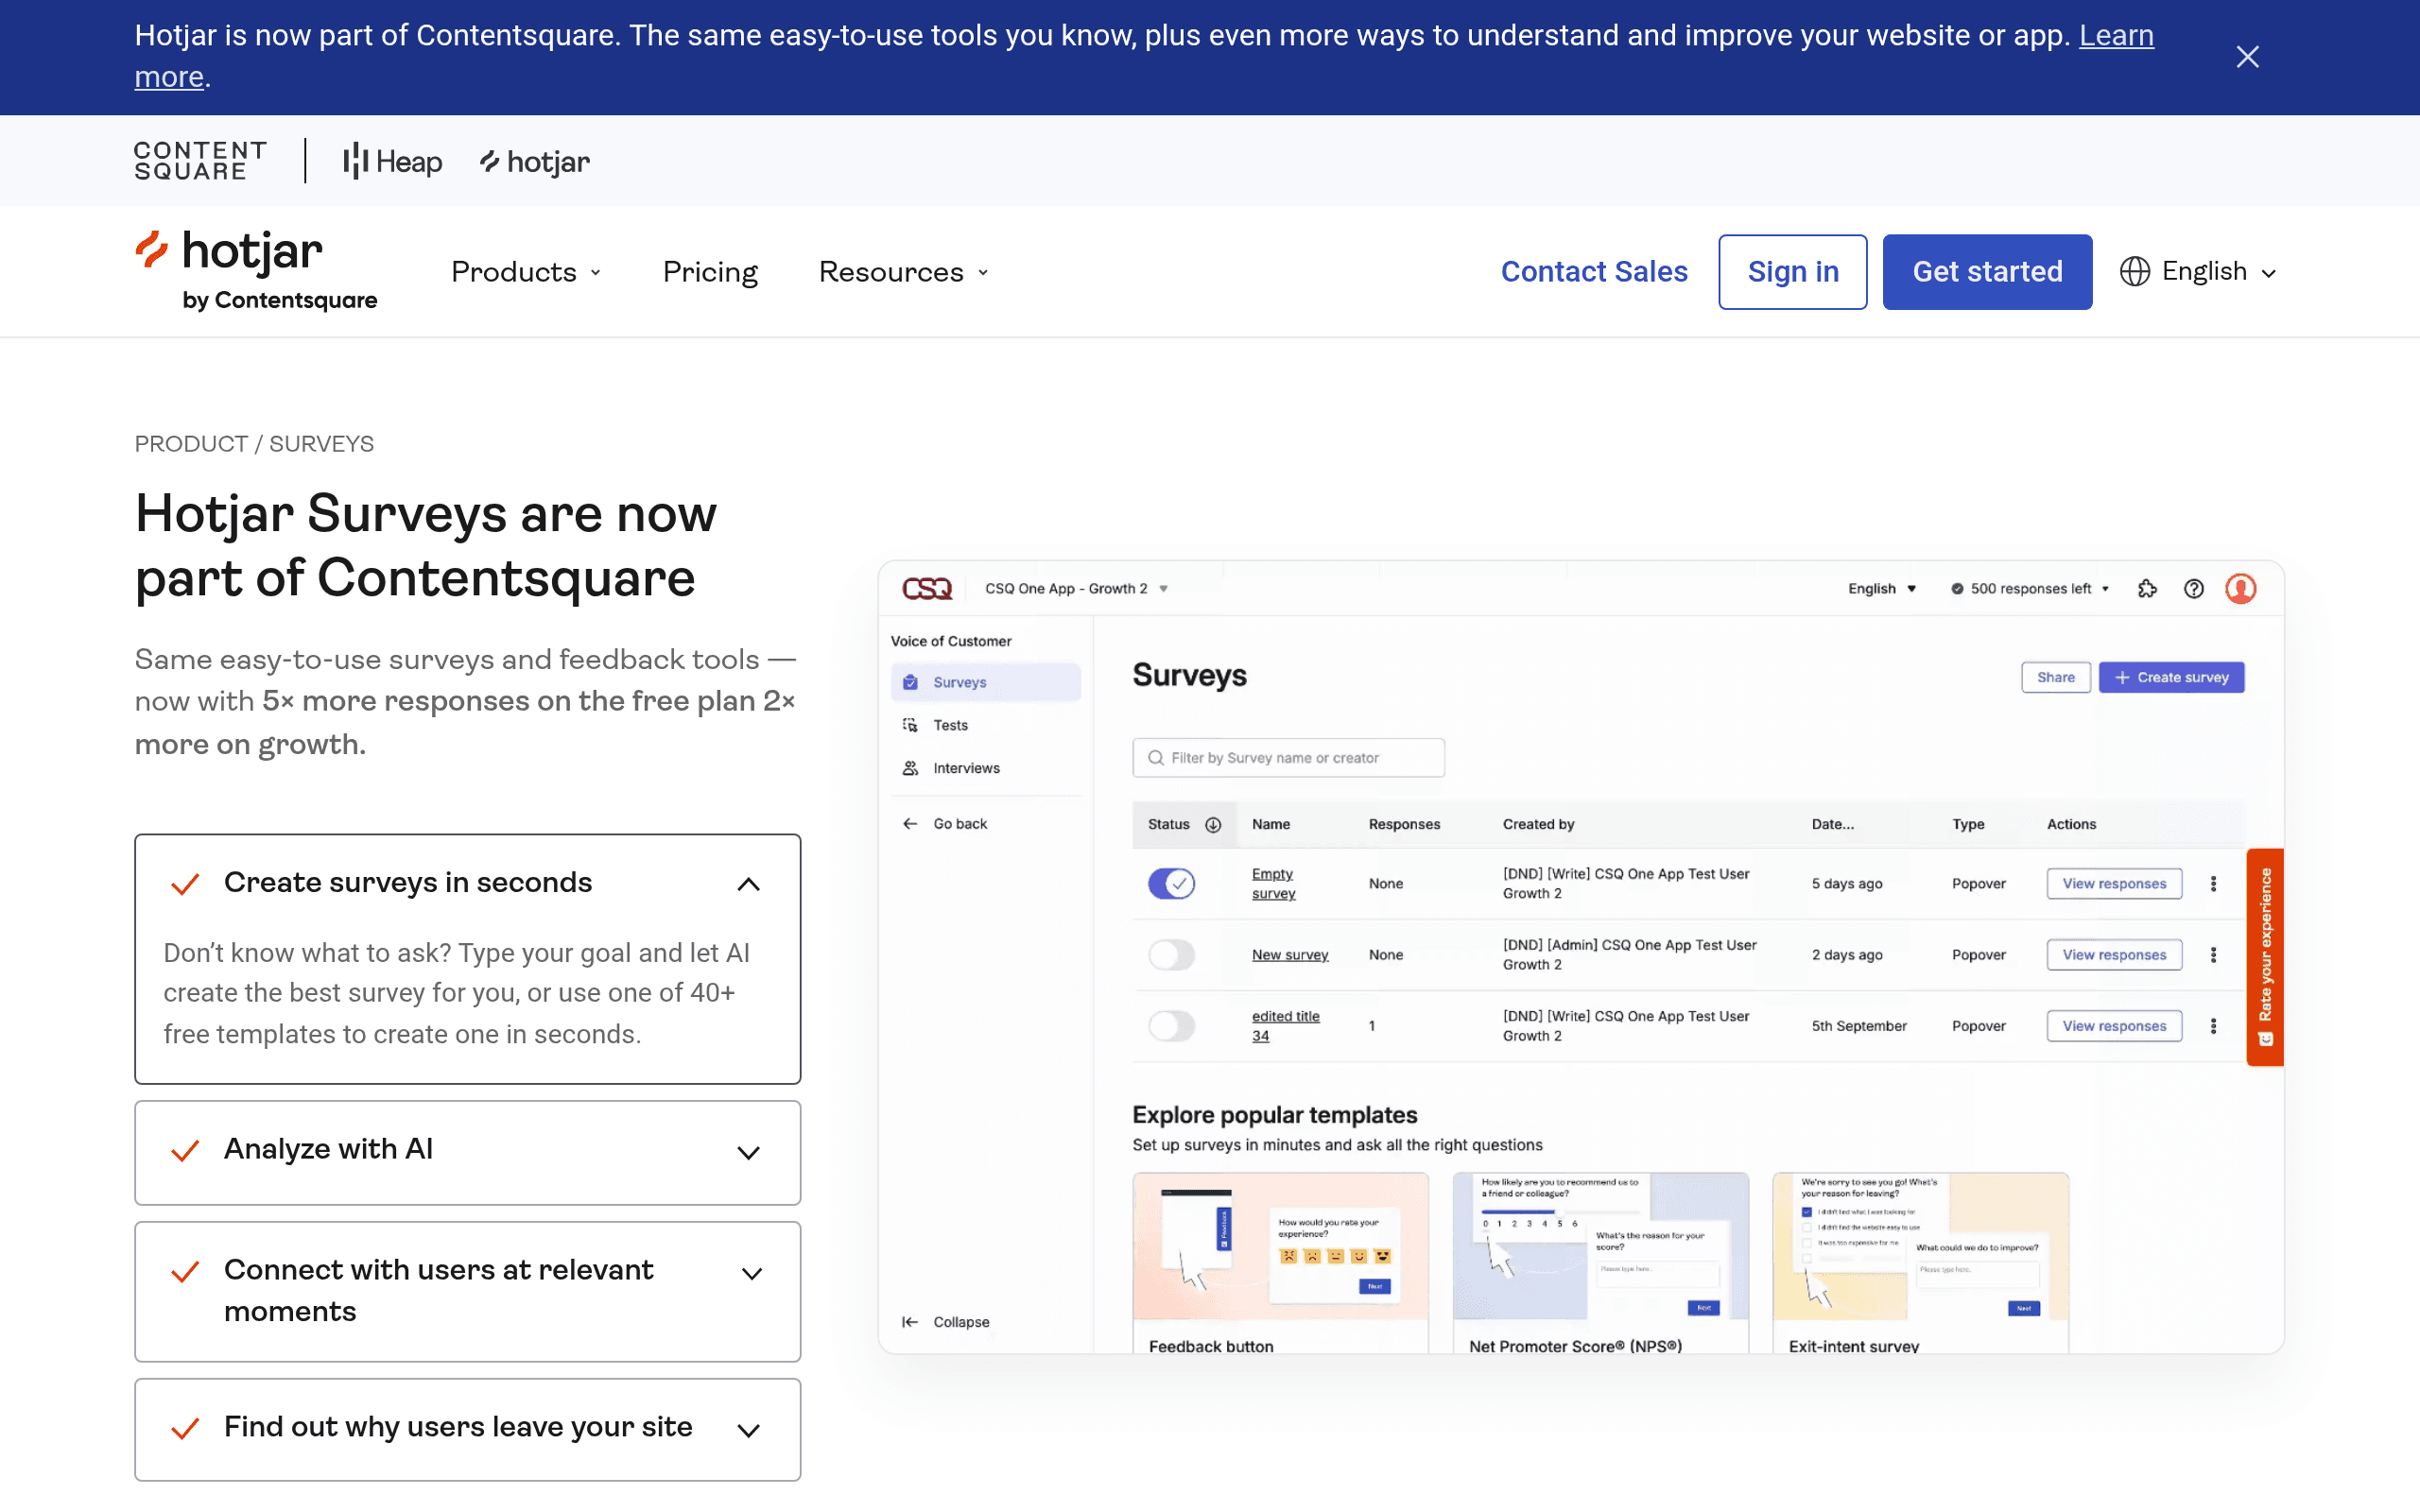Open the Products menu
This screenshot has width=2420, height=1512.
pyautogui.click(x=526, y=272)
